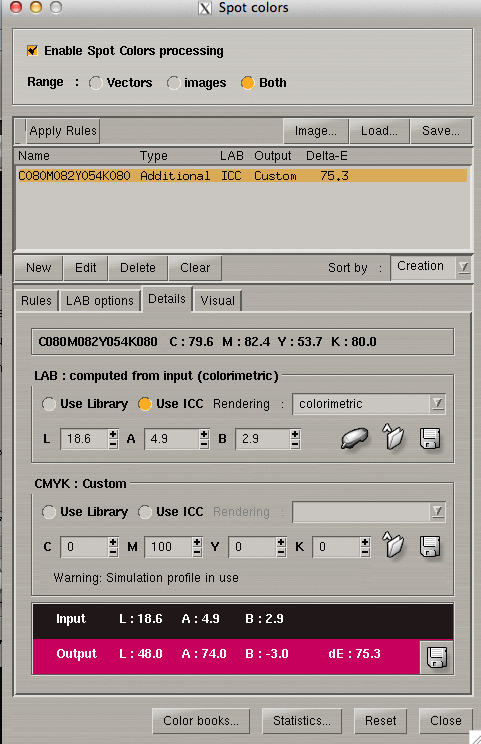The height and width of the screenshot is (744, 481).
Task: Uncheck Enable Spot Colors processing
Action: tap(32, 50)
